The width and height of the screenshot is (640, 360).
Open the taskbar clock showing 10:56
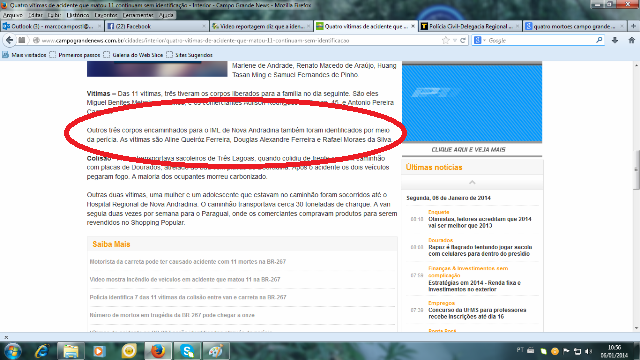[x=614, y=351]
